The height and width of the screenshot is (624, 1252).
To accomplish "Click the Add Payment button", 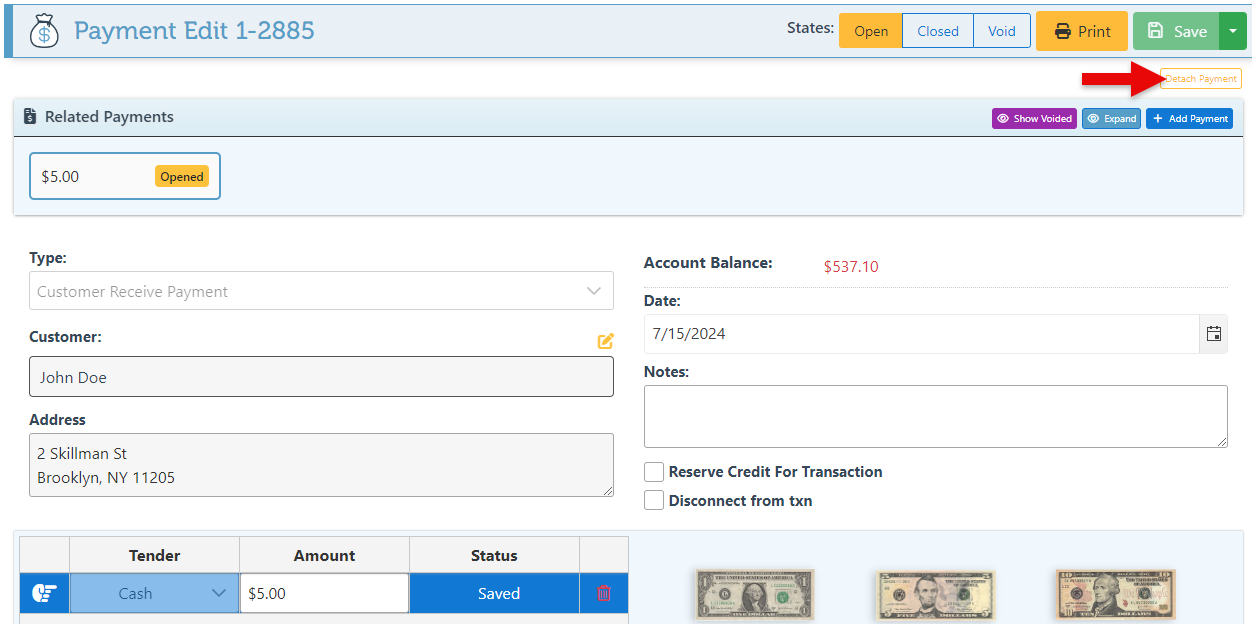I will click(x=1189, y=119).
